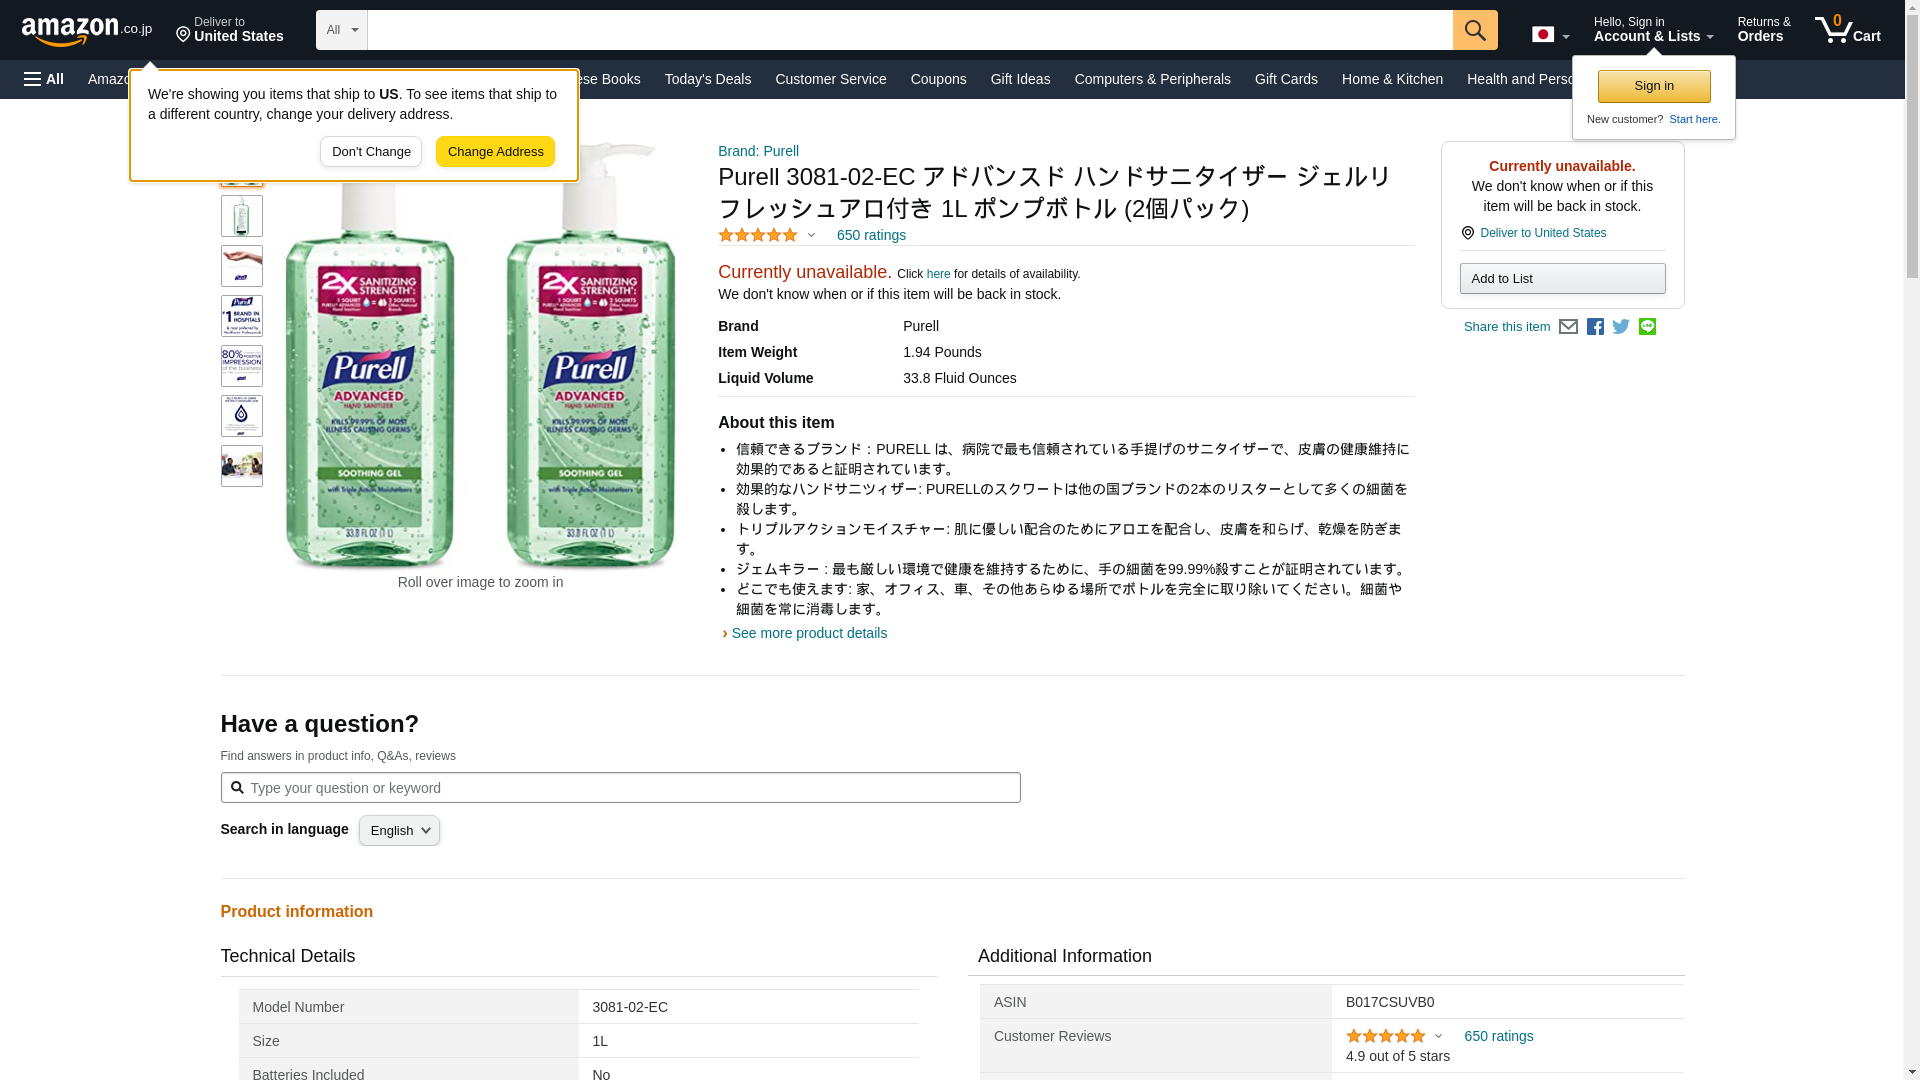The width and height of the screenshot is (1920, 1080).
Task: Select the hand-with-gel product thumbnail
Action: (x=241, y=266)
